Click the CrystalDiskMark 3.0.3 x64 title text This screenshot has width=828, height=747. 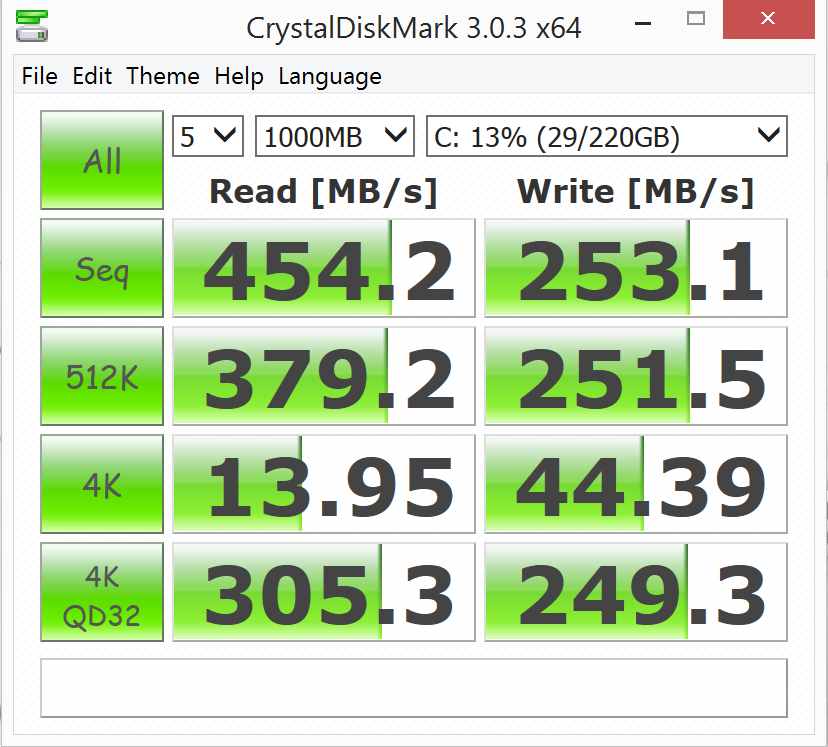413,28
